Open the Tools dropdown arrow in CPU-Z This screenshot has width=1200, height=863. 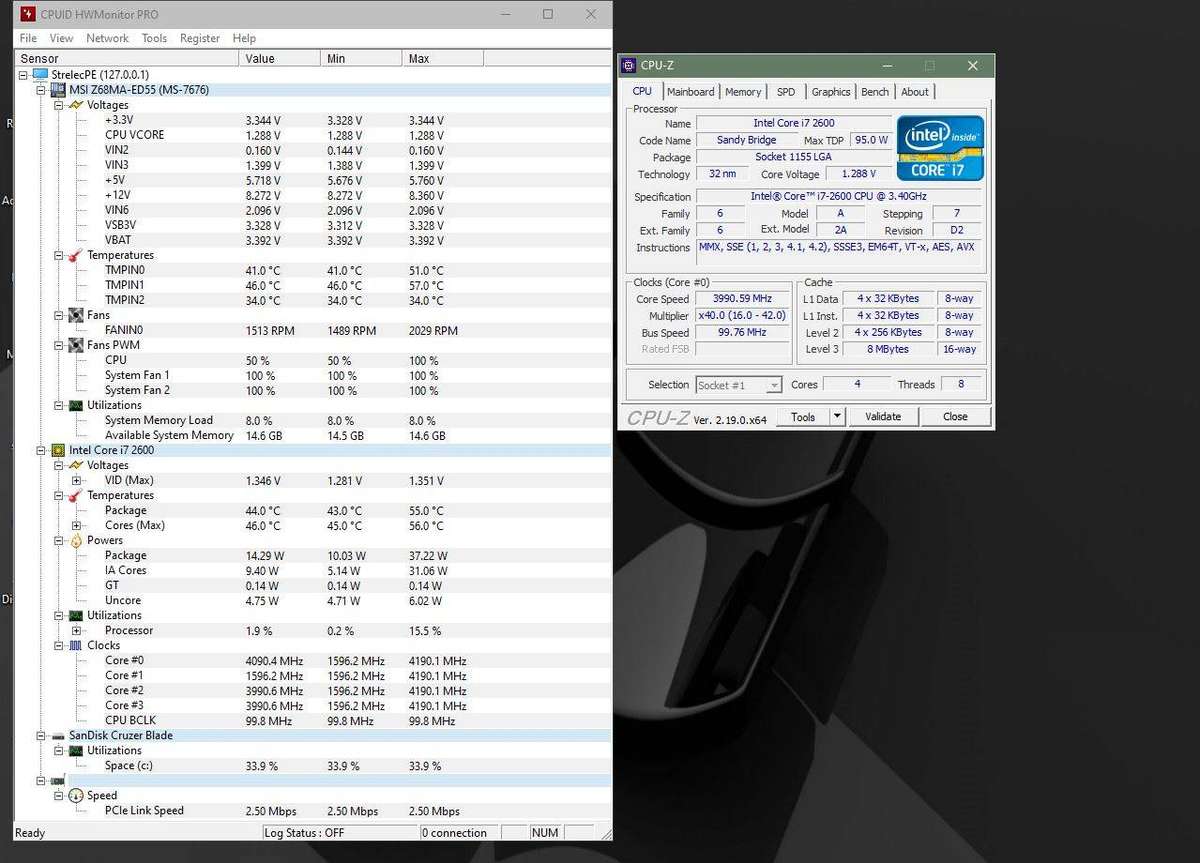(x=838, y=417)
